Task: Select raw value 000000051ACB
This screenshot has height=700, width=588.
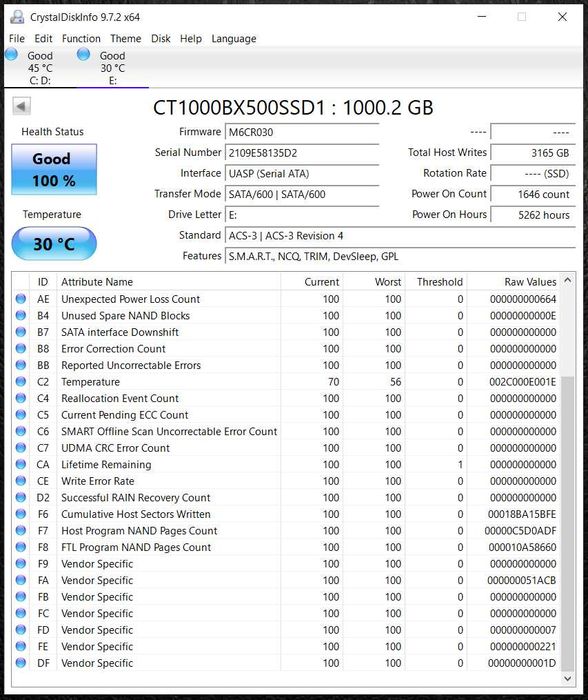Action: pyautogui.click(x=521, y=580)
